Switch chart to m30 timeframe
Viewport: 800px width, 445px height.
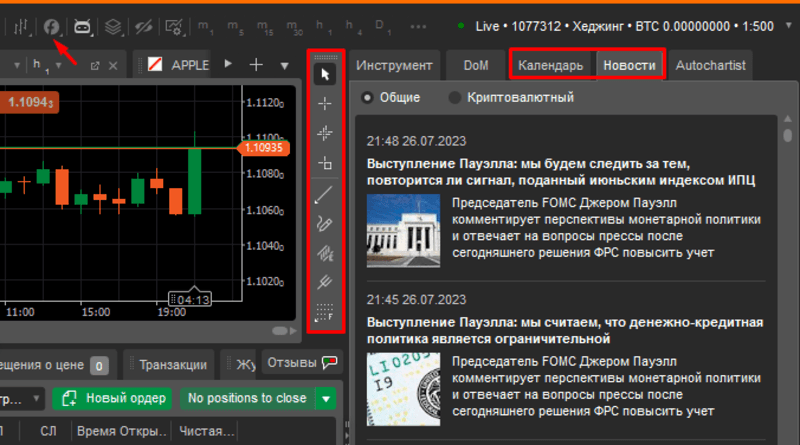[x=294, y=27]
